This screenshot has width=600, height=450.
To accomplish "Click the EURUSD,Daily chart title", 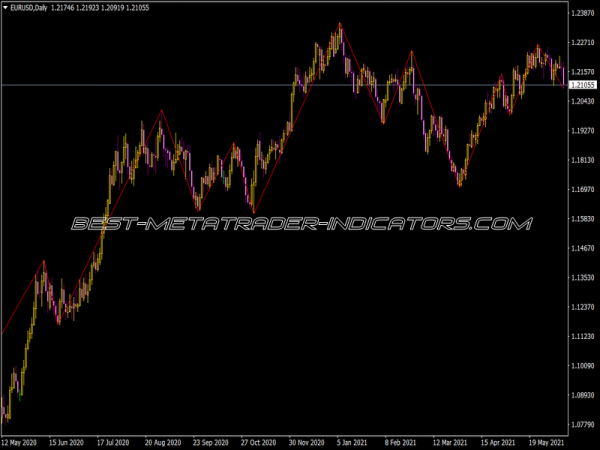I will [29, 7].
